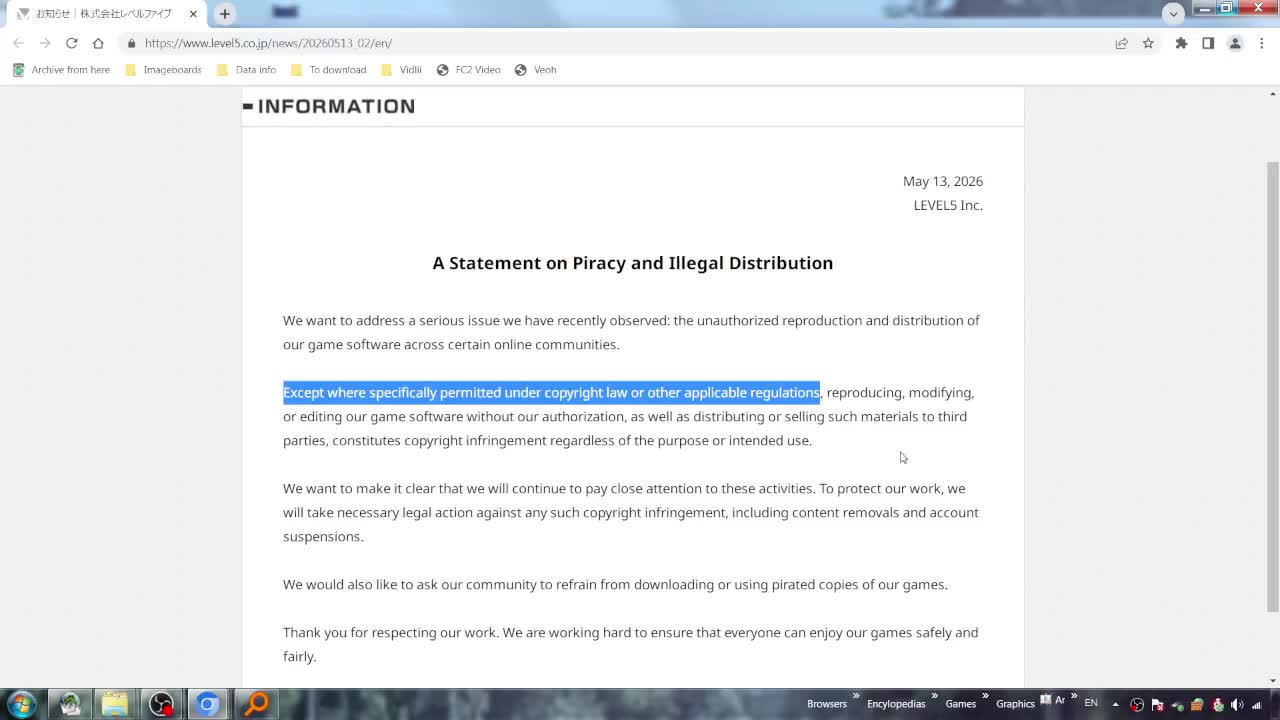Expand the 'Ar' toolbar overflow chevron
The width and height of the screenshot is (1280, 720).
click(x=1073, y=696)
